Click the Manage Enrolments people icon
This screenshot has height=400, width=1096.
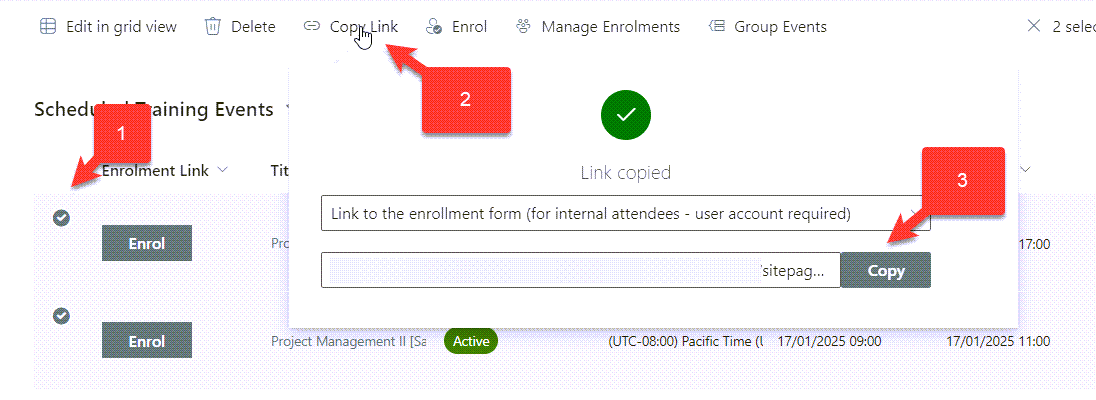pyautogui.click(x=523, y=27)
